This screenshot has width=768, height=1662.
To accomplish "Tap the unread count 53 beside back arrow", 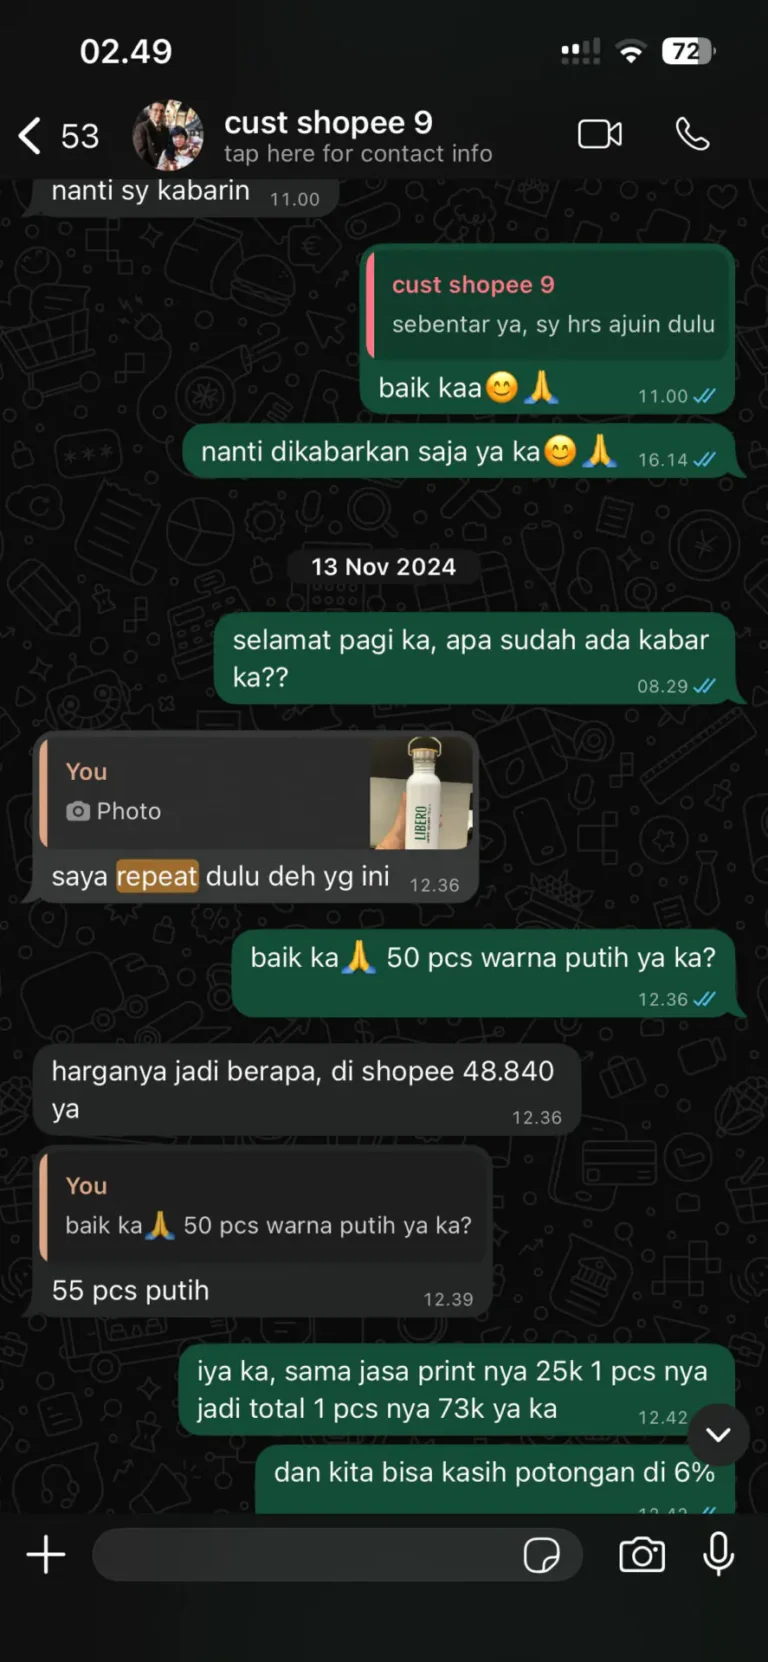I will pos(80,136).
